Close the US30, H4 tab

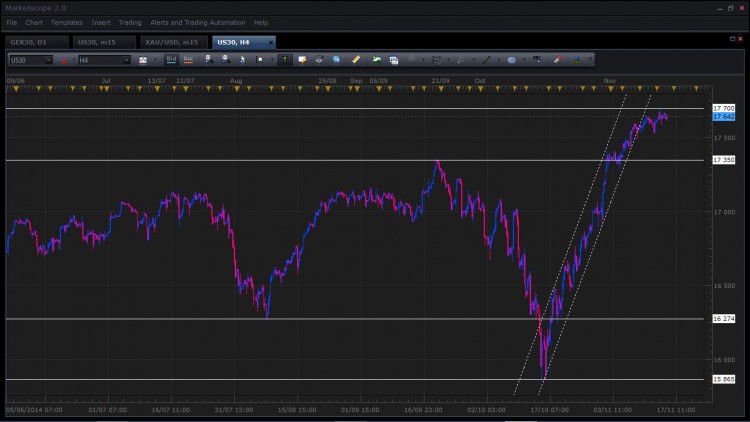(x=271, y=43)
